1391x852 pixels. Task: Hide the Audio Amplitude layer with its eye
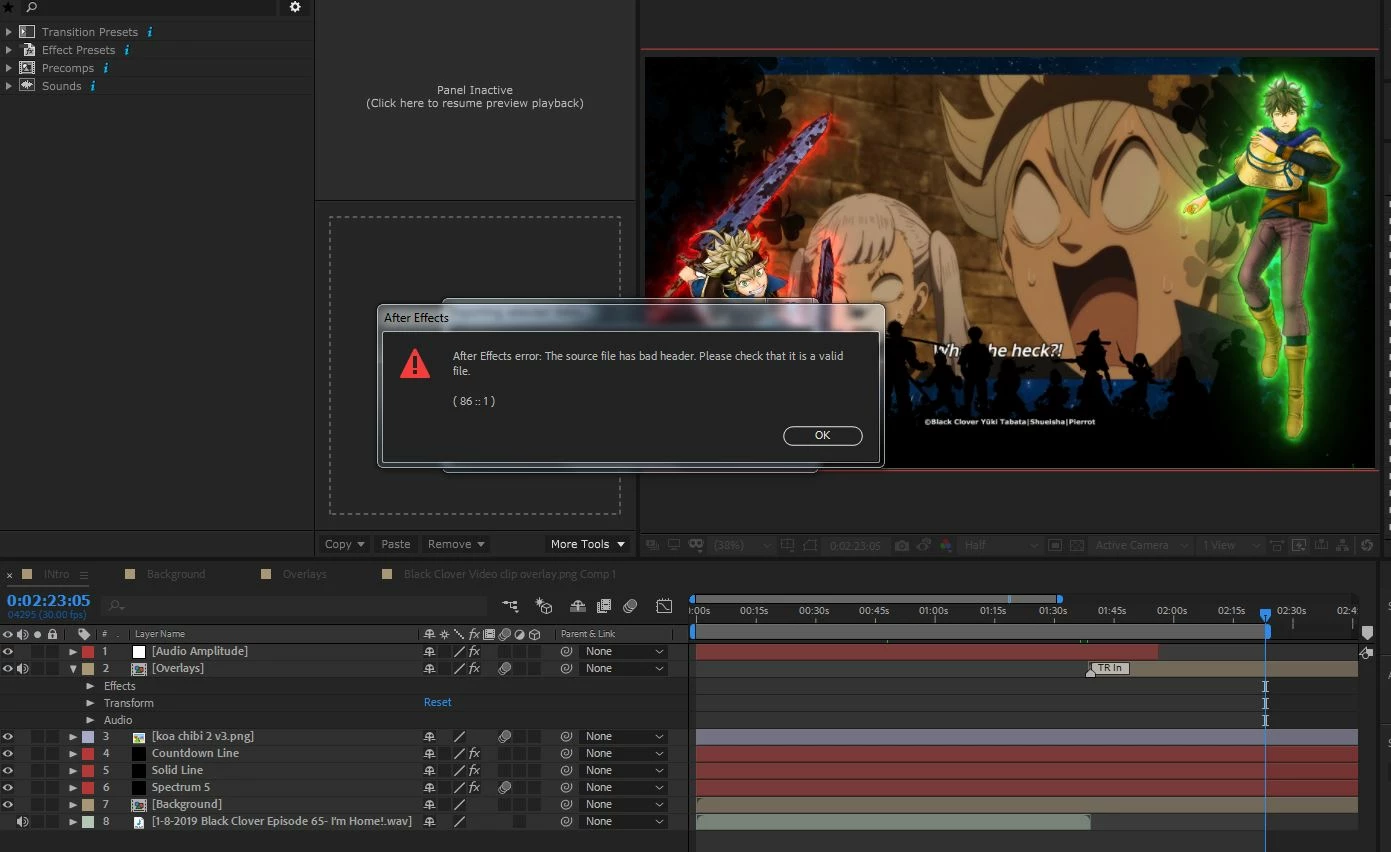pyautogui.click(x=8, y=651)
